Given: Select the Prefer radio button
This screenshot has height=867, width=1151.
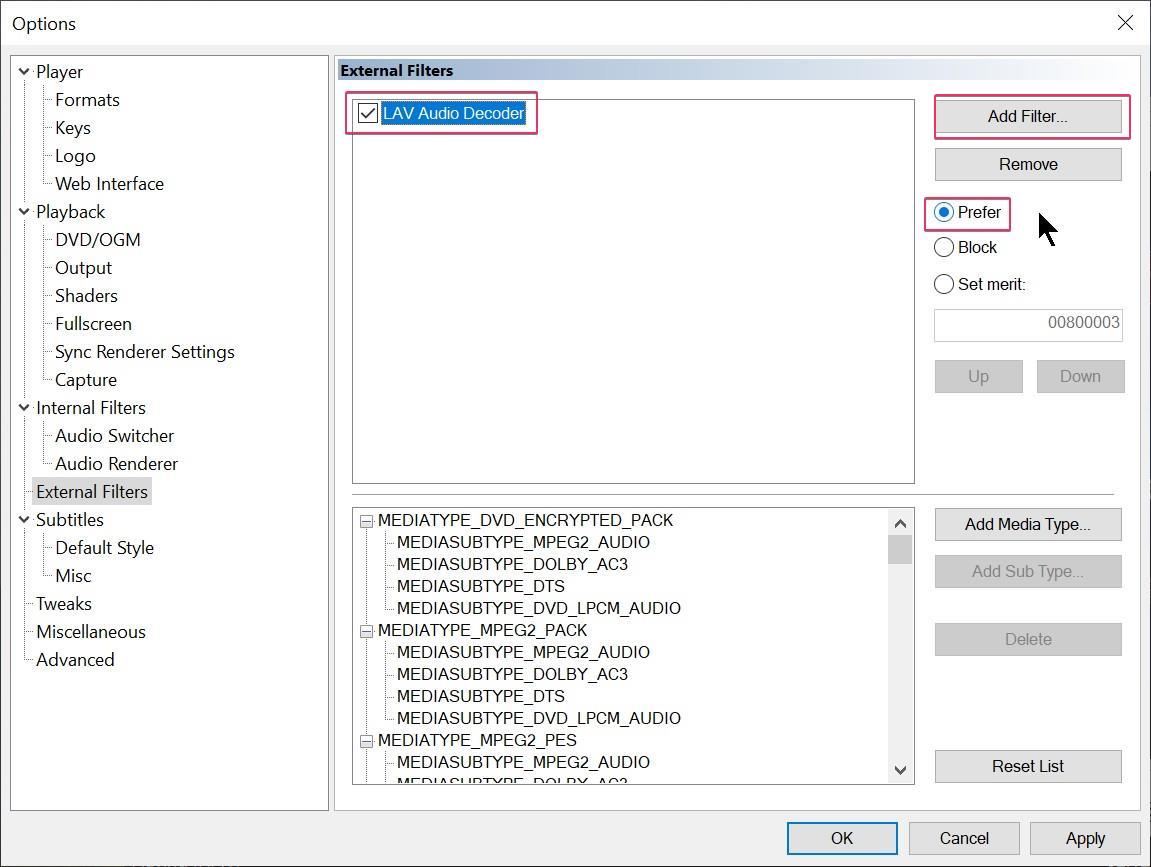Looking at the screenshot, I should pos(944,212).
